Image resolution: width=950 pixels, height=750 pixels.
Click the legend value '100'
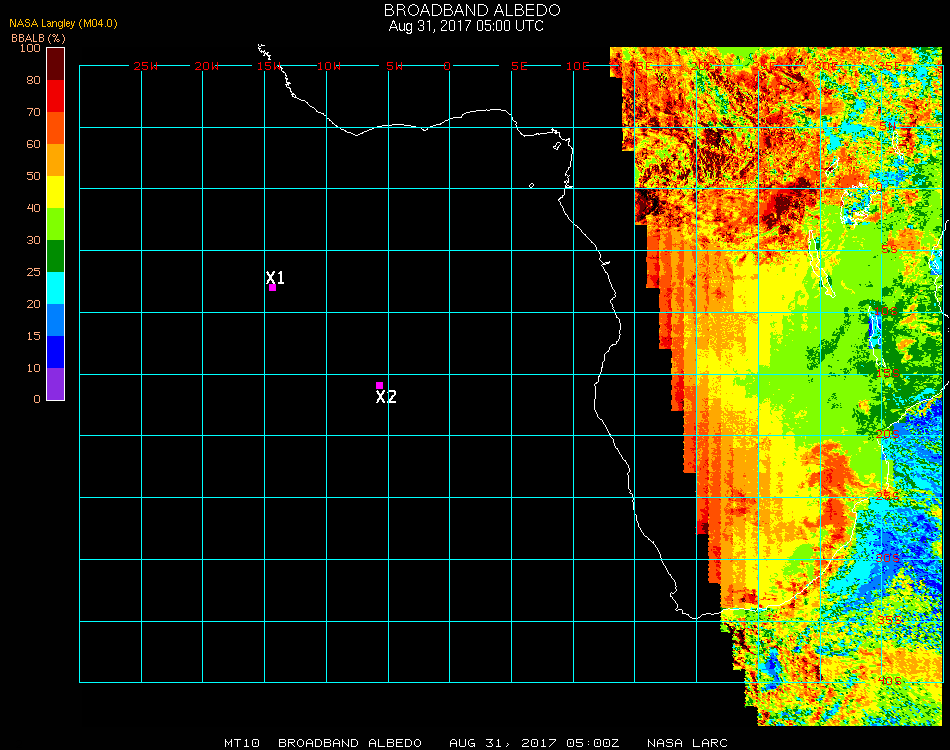[x=30, y=48]
